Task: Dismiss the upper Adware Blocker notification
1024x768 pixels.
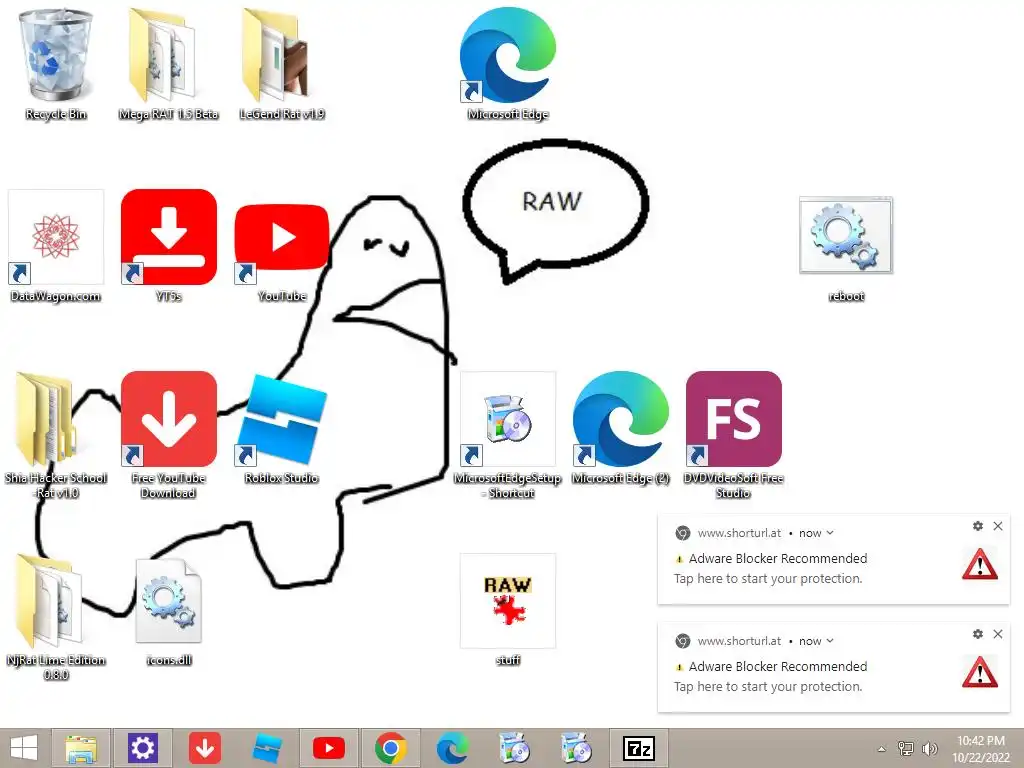Action: pyautogui.click(x=998, y=526)
